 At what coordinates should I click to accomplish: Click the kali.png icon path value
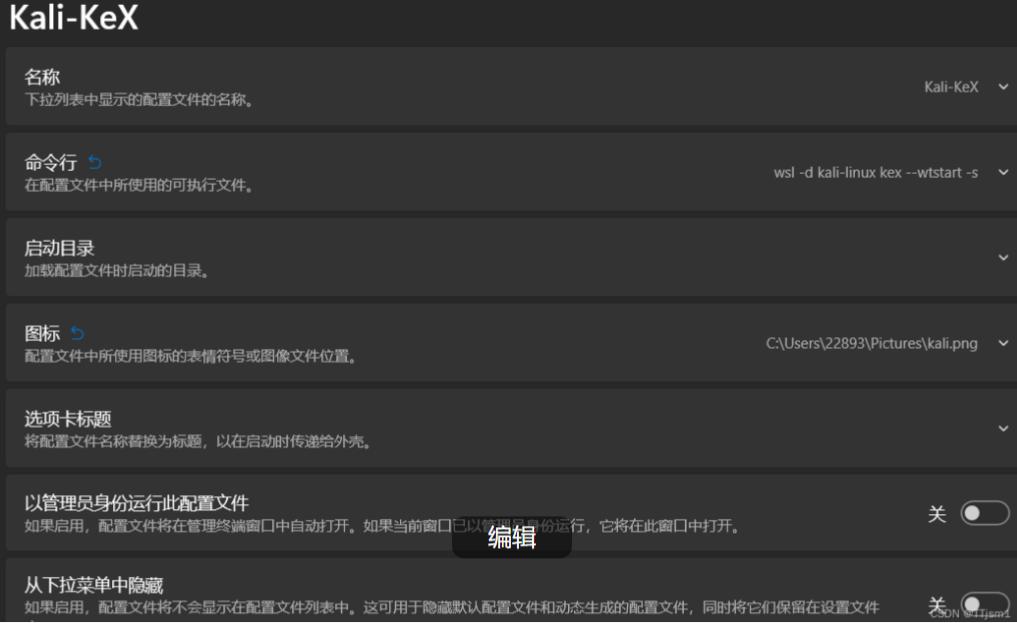point(872,343)
